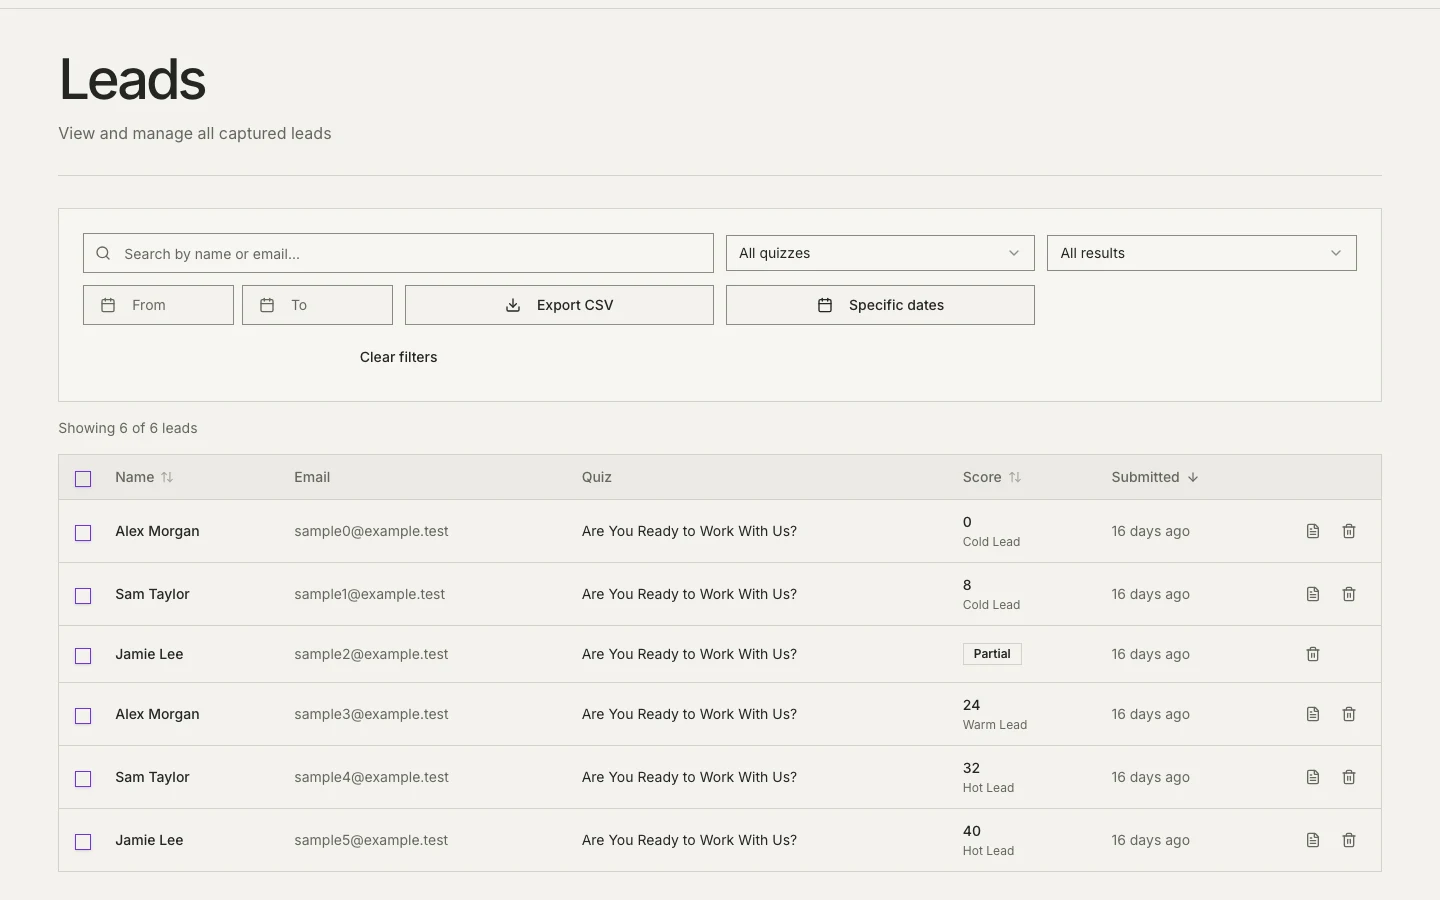View details for sample5@example.test lead
Screen dimensions: 1440x900
(1313, 840)
